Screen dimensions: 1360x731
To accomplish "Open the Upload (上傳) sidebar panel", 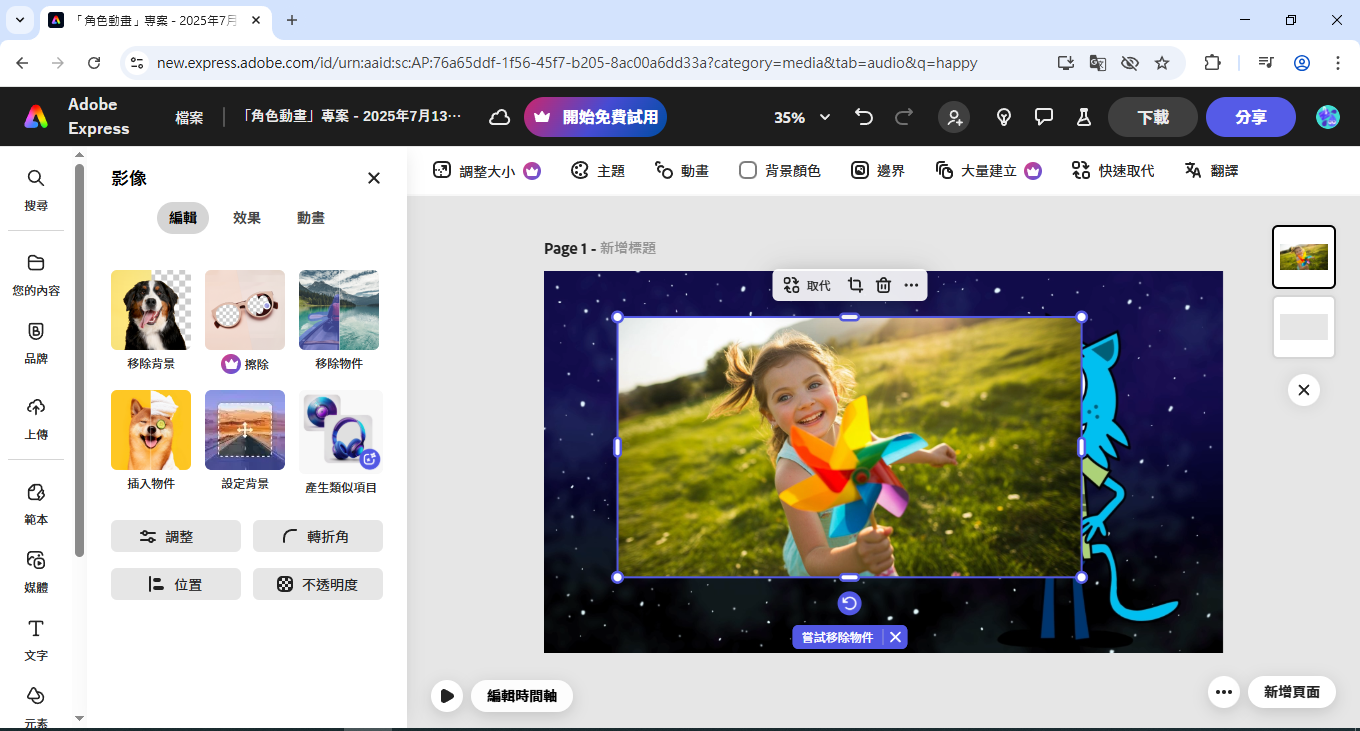I will coord(36,418).
